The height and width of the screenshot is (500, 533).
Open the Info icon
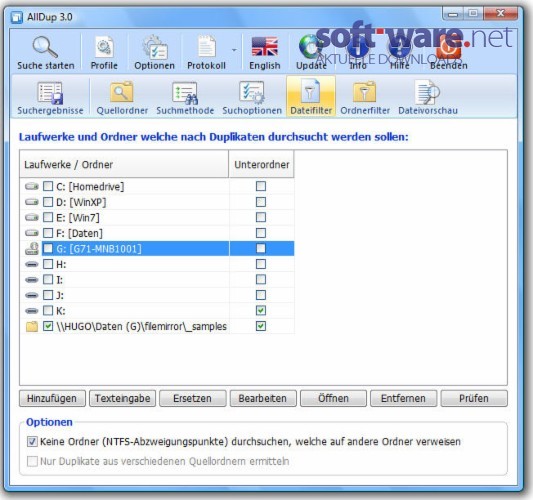coord(358,53)
